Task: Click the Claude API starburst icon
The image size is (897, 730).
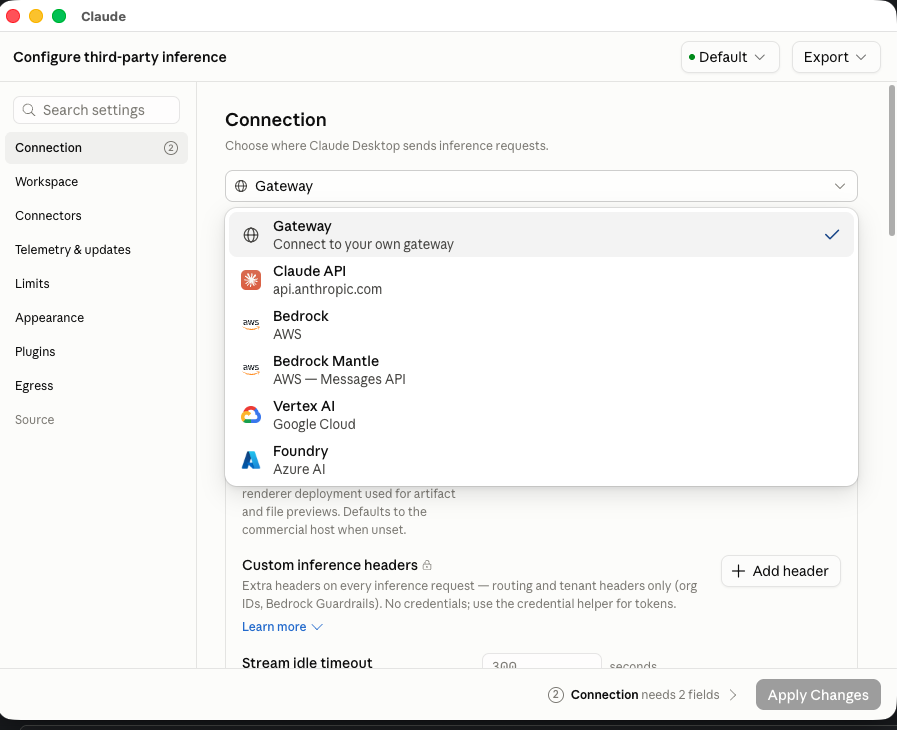Action: click(x=251, y=280)
